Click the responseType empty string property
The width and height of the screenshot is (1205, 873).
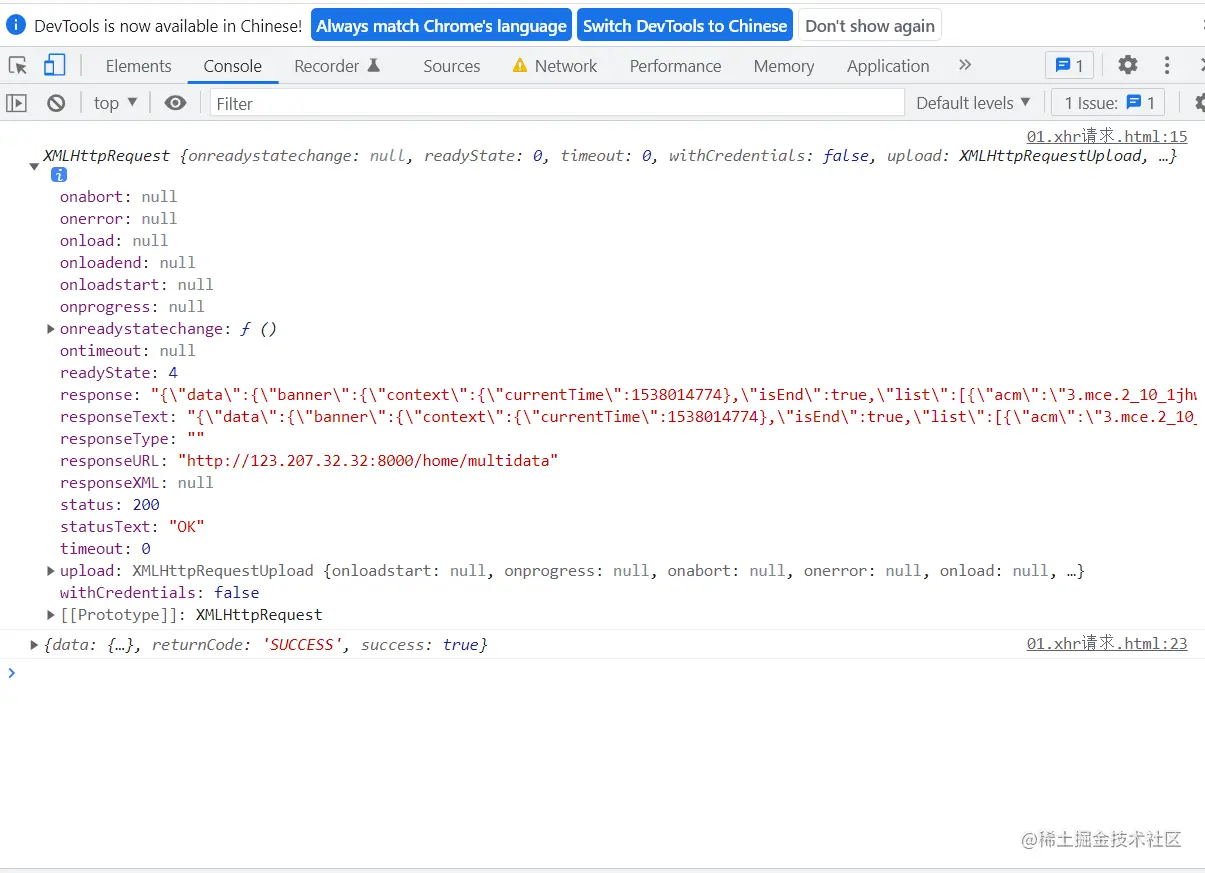pyautogui.click(x=132, y=439)
